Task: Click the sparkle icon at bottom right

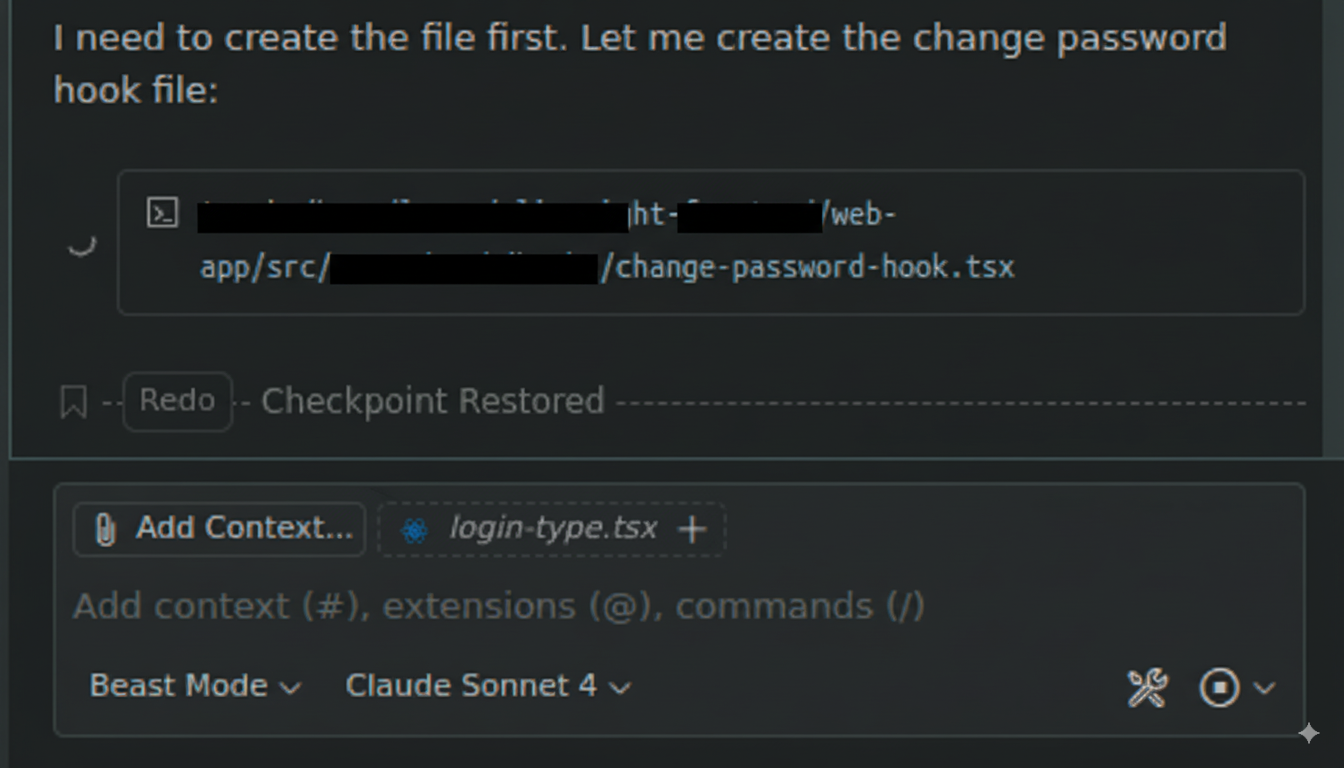Action: [1308, 733]
